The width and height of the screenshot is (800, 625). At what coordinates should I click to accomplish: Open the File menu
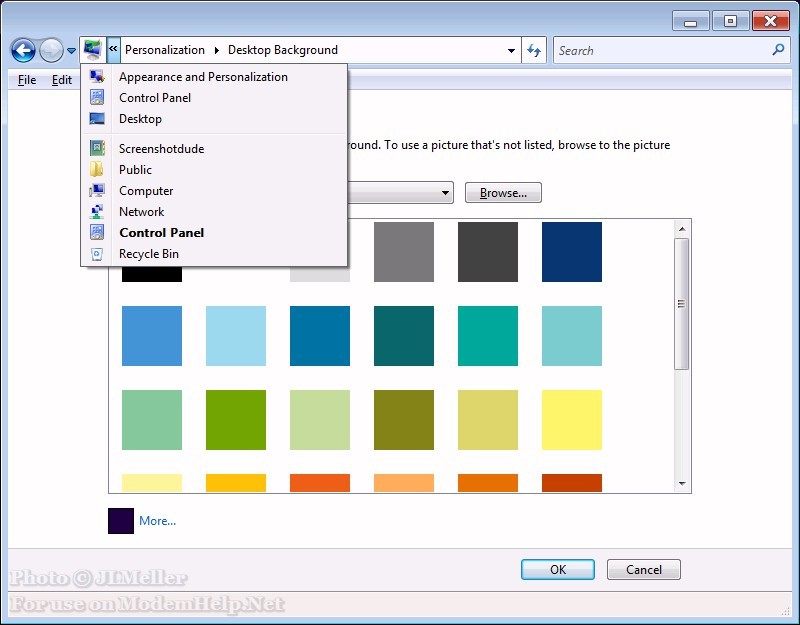coord(27,80)
